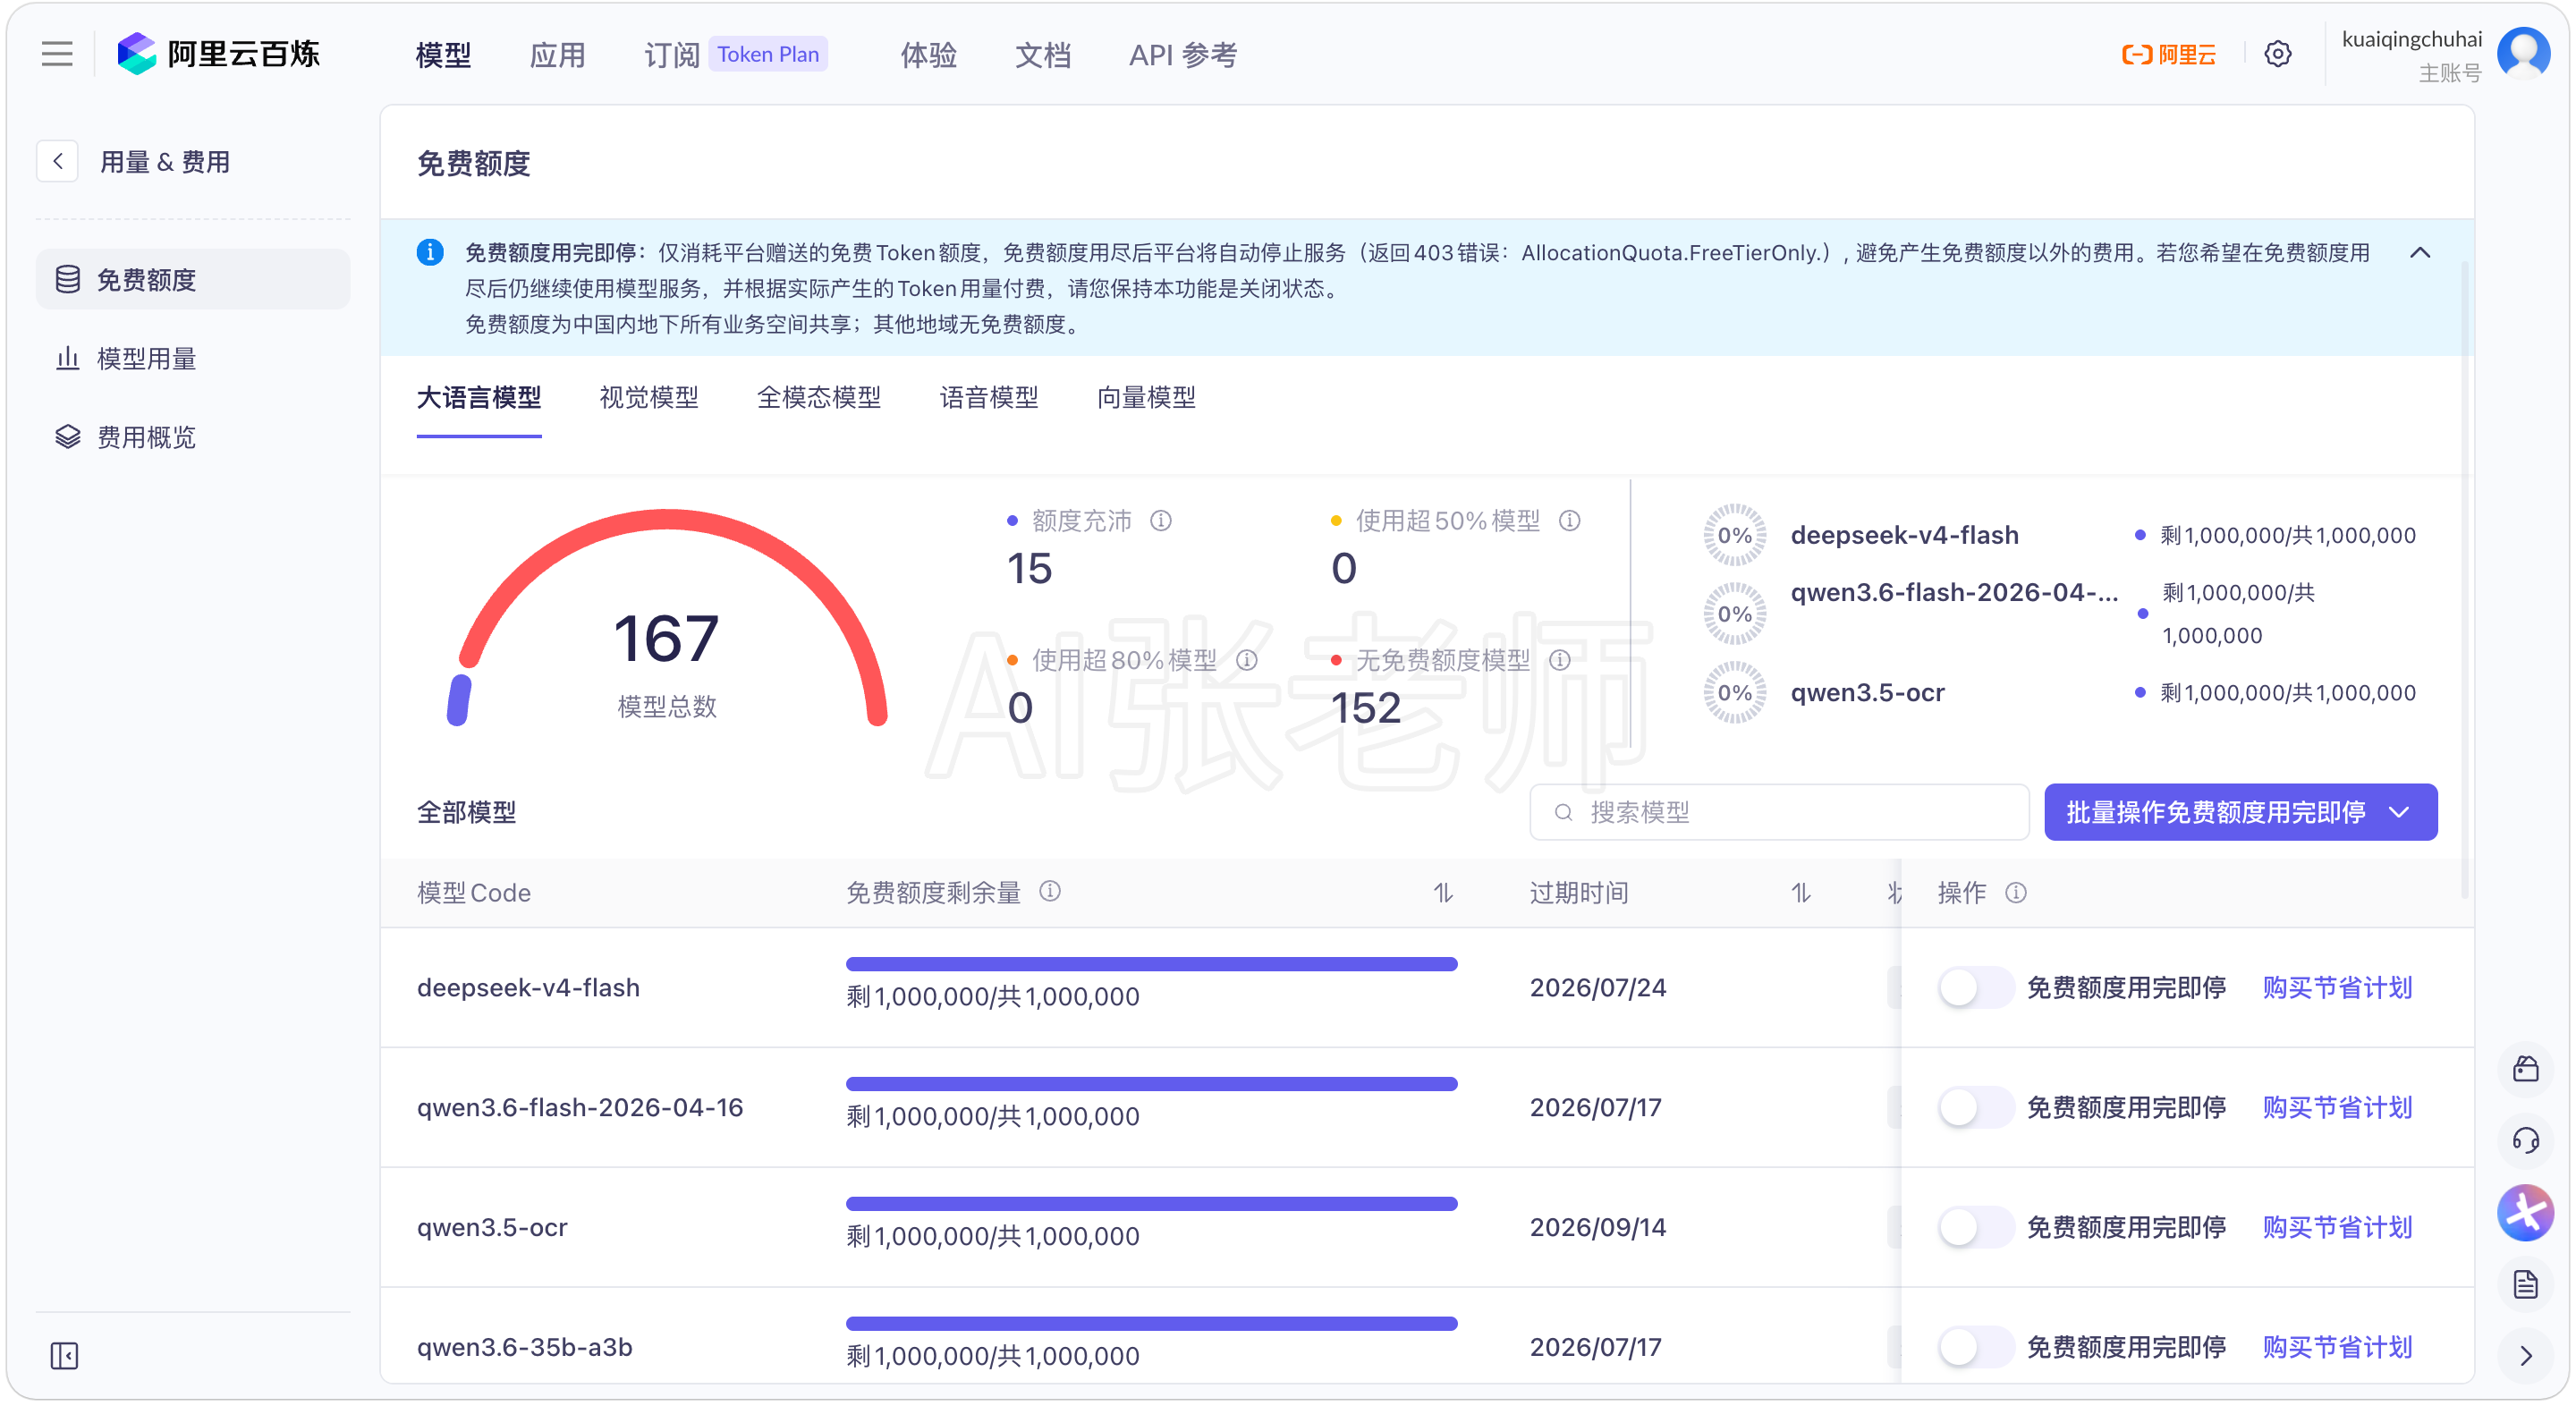Select 模型用量 in the sidebar
Viewport: 2576px width, 1406px height.
(x=193, y=358)
